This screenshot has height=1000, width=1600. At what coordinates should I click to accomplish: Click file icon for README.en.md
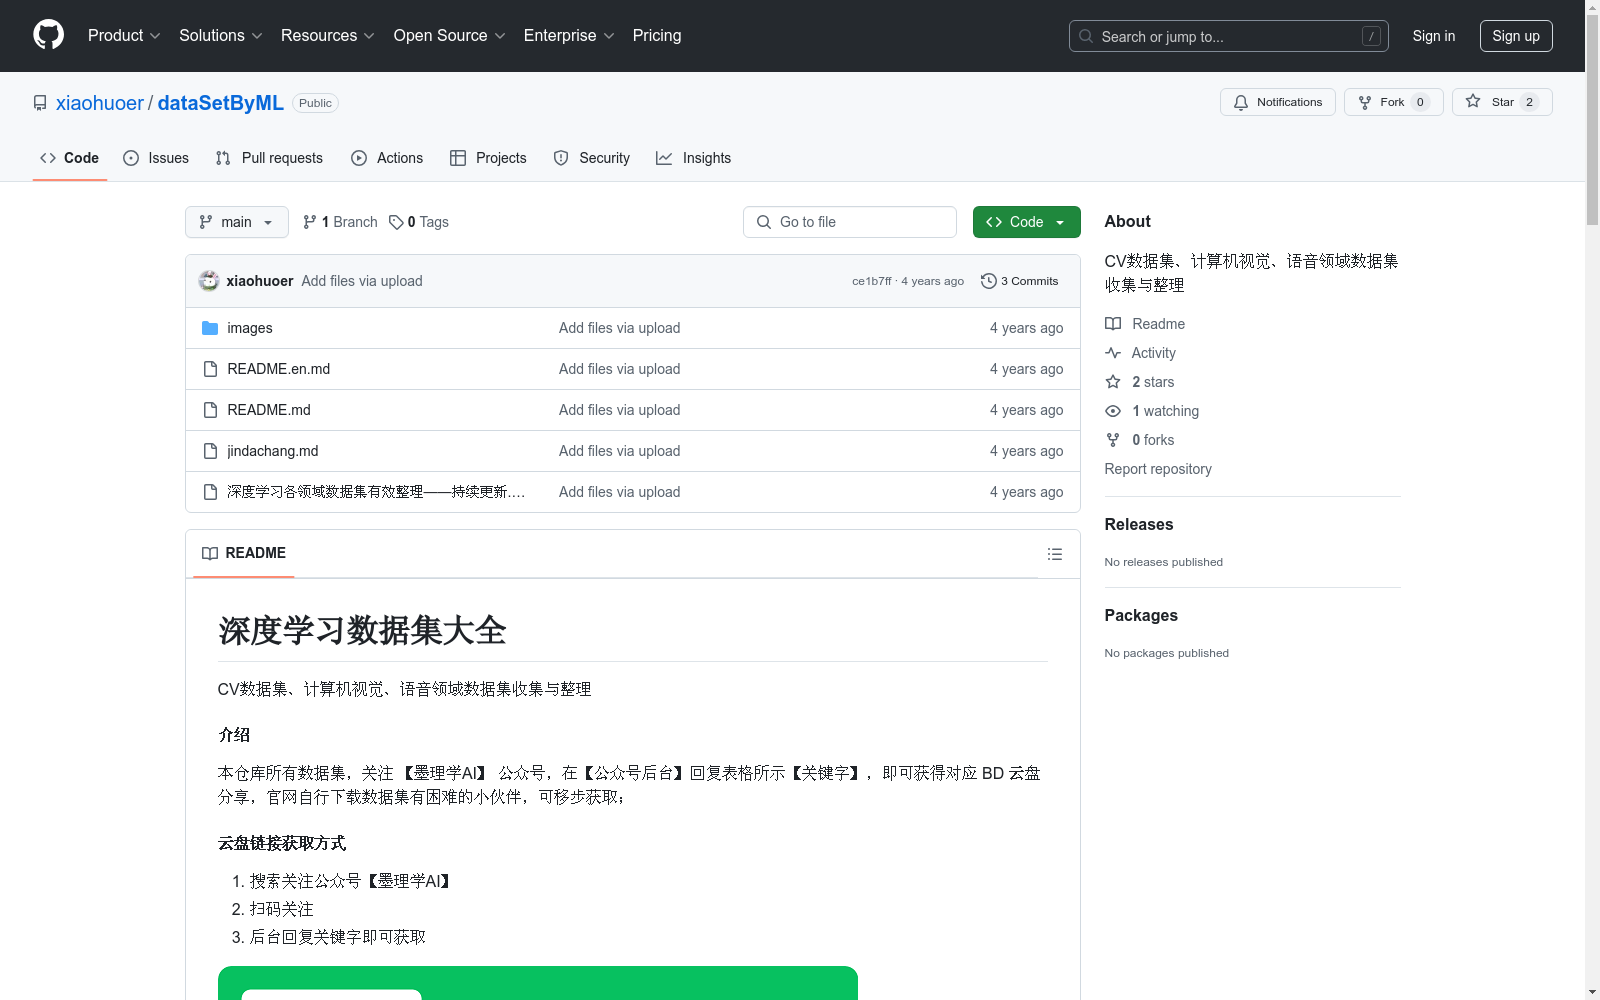210,369
